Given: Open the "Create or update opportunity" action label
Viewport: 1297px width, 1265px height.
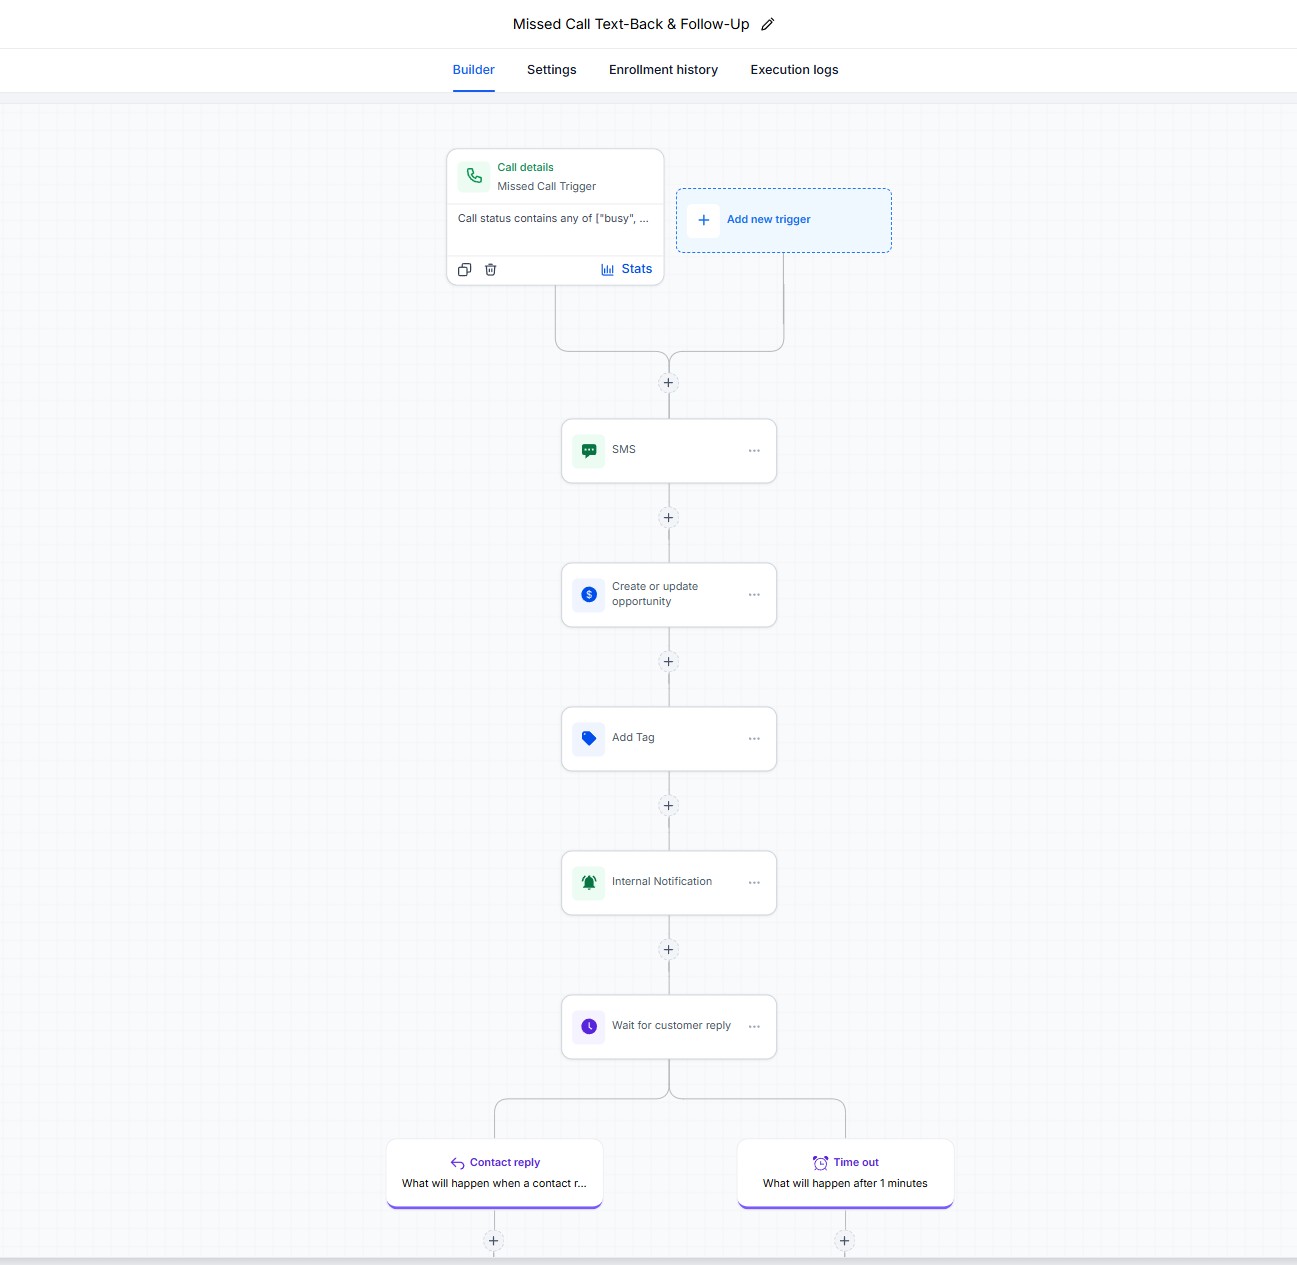Looking at the screenshot, I should point(655,594).
